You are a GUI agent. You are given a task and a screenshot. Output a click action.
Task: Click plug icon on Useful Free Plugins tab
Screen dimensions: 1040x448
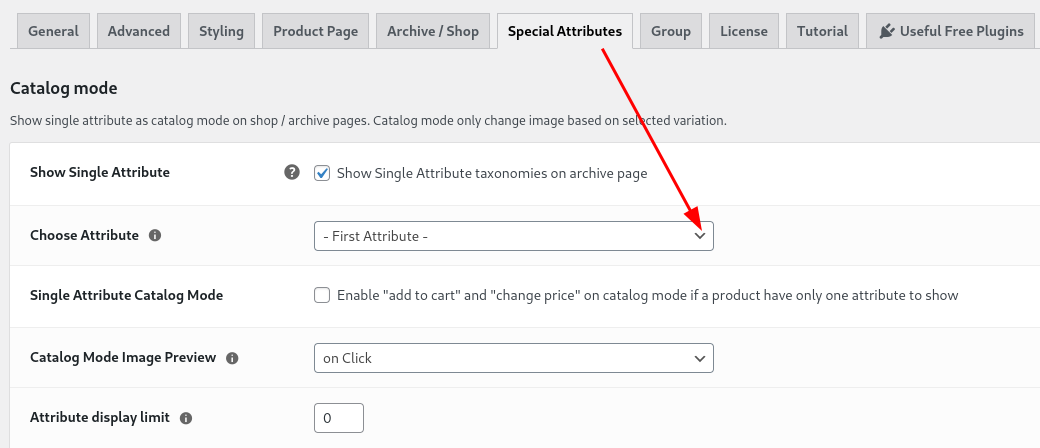pyautogui.click(x=886, y=31)
